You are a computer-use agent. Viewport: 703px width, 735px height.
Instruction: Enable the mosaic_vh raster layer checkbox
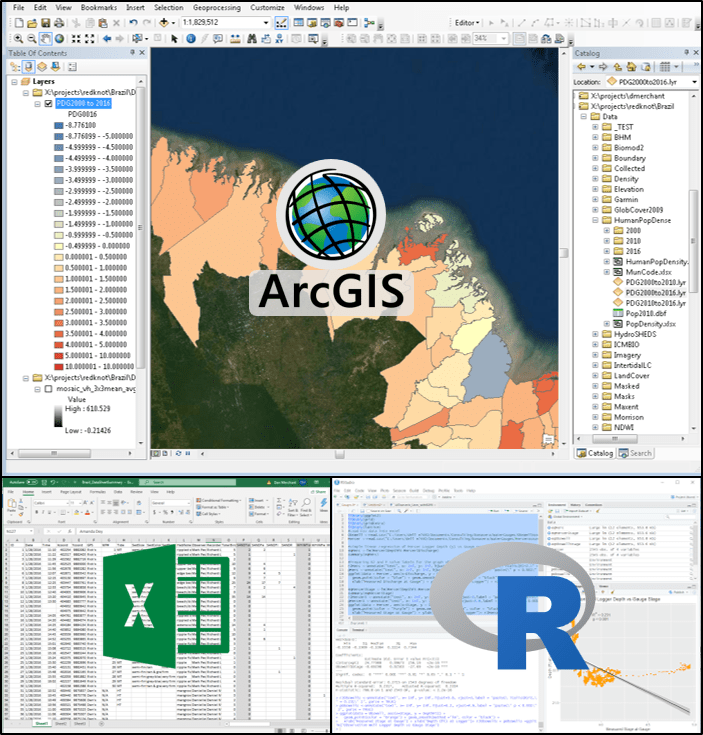48,389
